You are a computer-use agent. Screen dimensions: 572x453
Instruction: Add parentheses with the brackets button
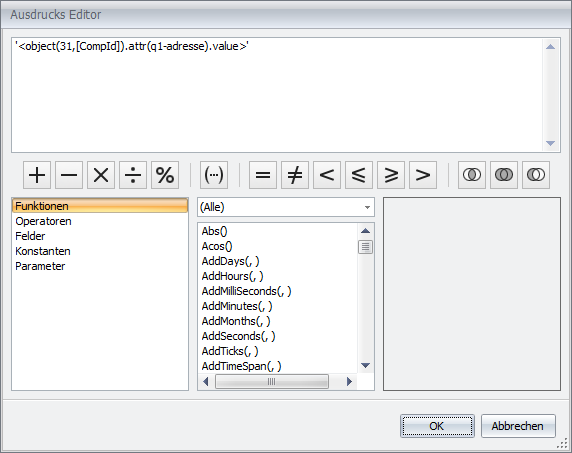[x=214, y=175]
